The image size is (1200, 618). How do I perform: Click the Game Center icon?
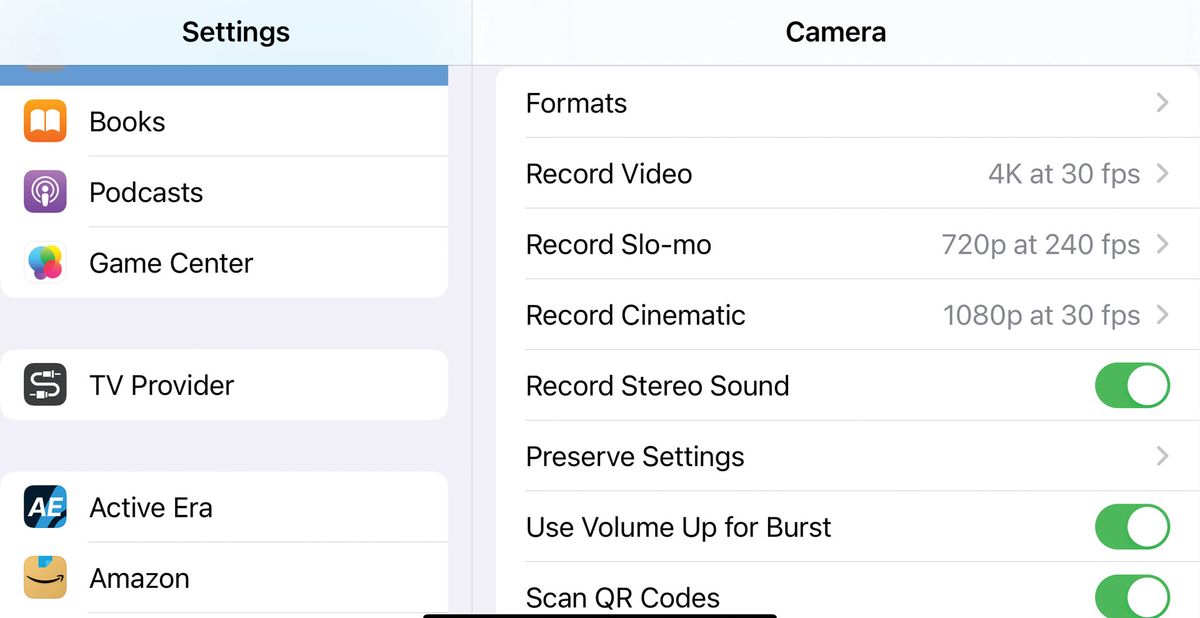[44, 263]
